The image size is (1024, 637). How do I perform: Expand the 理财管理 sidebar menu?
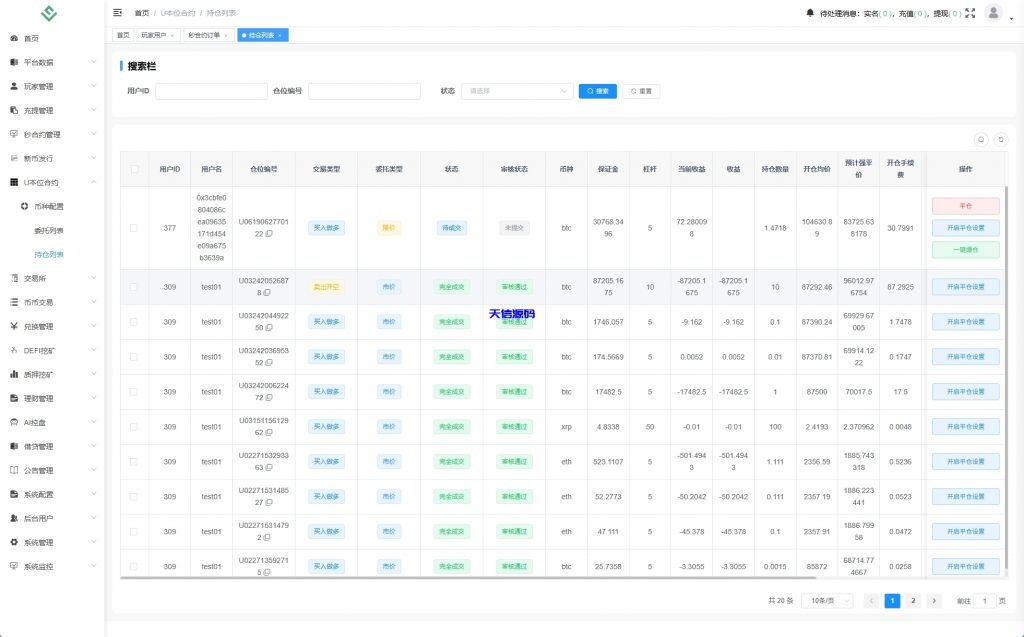[x=52, y=399]
